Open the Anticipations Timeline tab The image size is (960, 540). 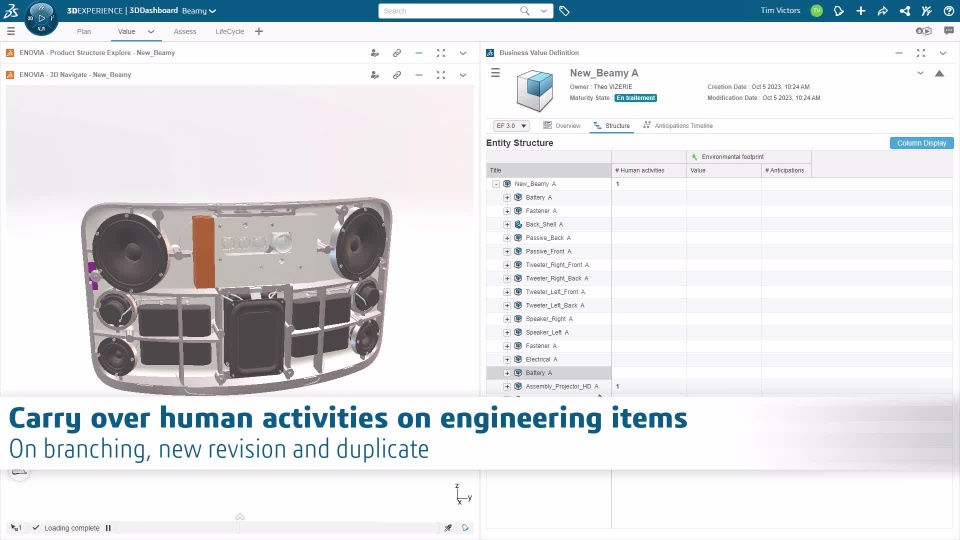pos(678,126)
